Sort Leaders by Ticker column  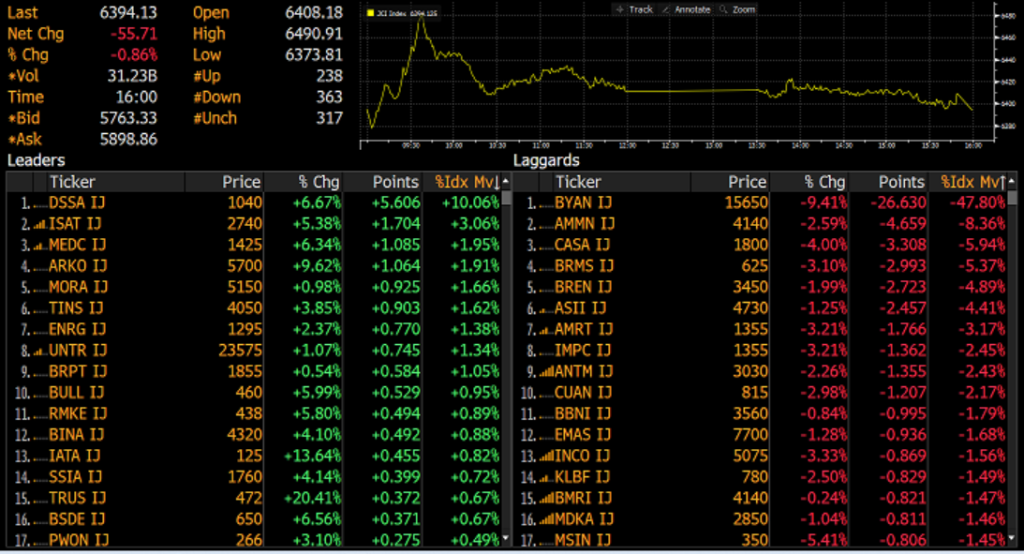[x=72, y=182]
